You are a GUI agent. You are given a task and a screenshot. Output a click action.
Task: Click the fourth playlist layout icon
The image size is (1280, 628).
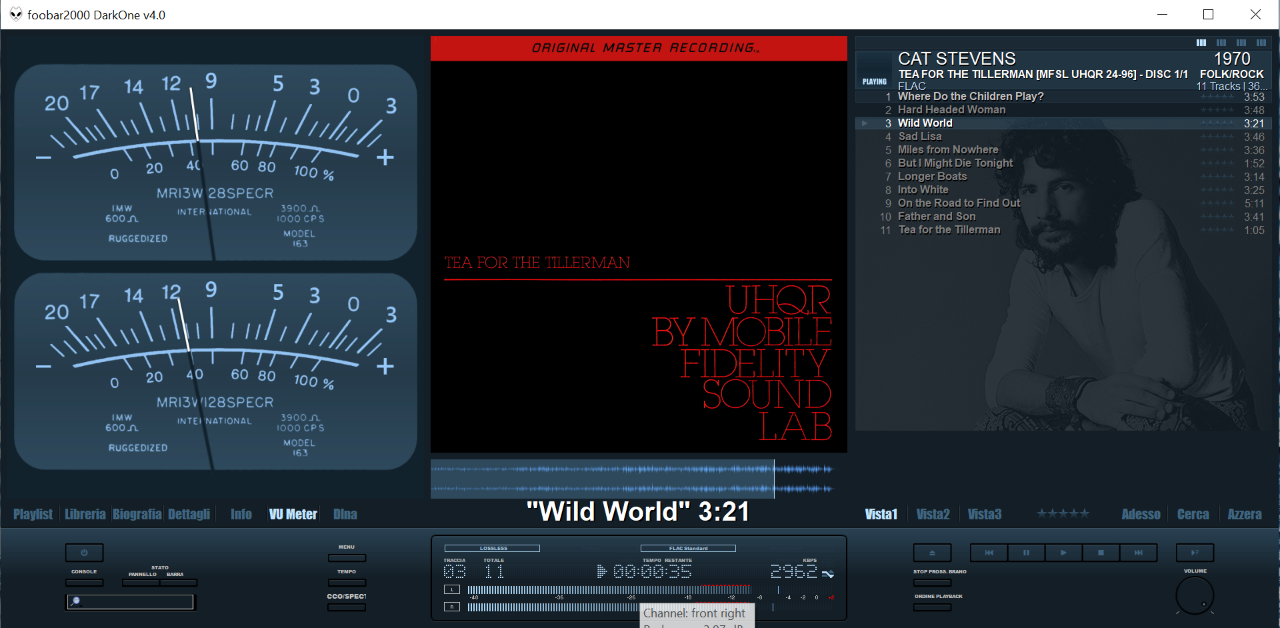(1260, 43)
